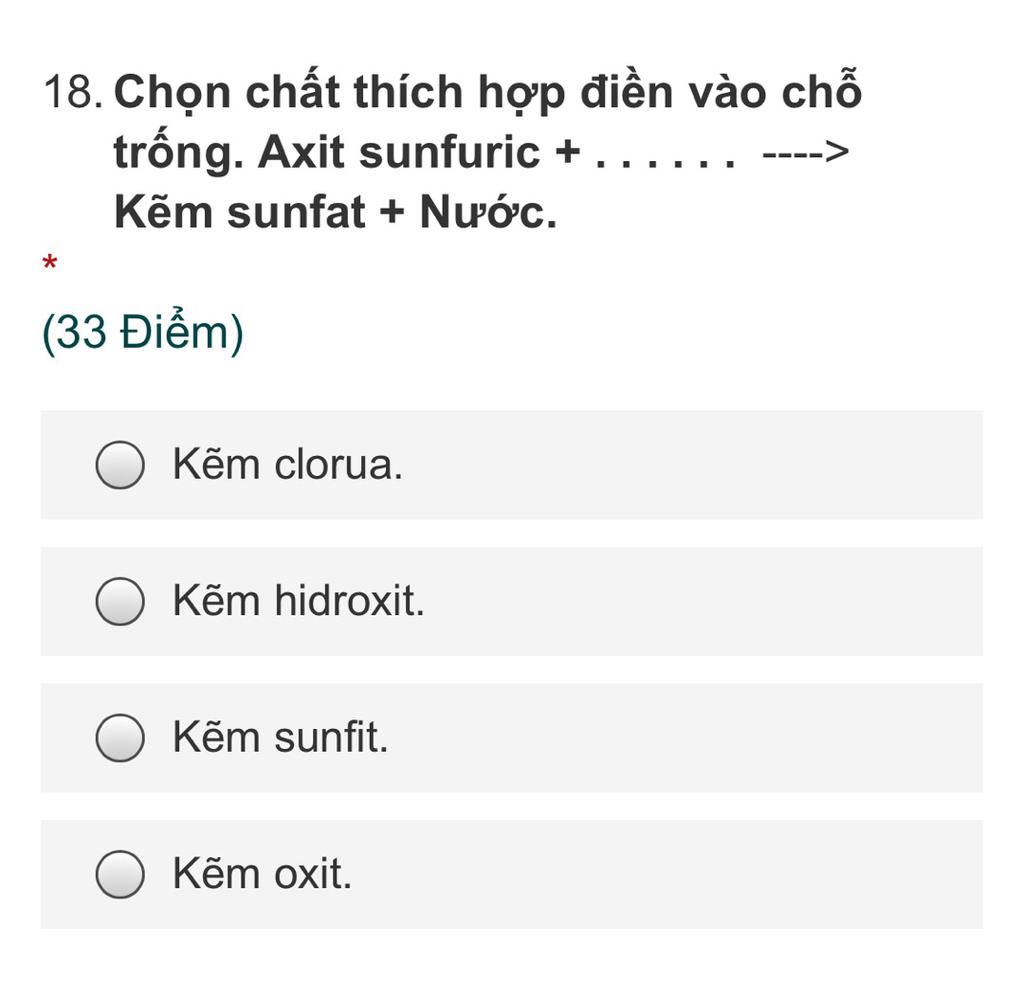Click blank space in Kẽm sunfit option row
This screenshot has height=1001, width=1024.
(x=686, y=738)
